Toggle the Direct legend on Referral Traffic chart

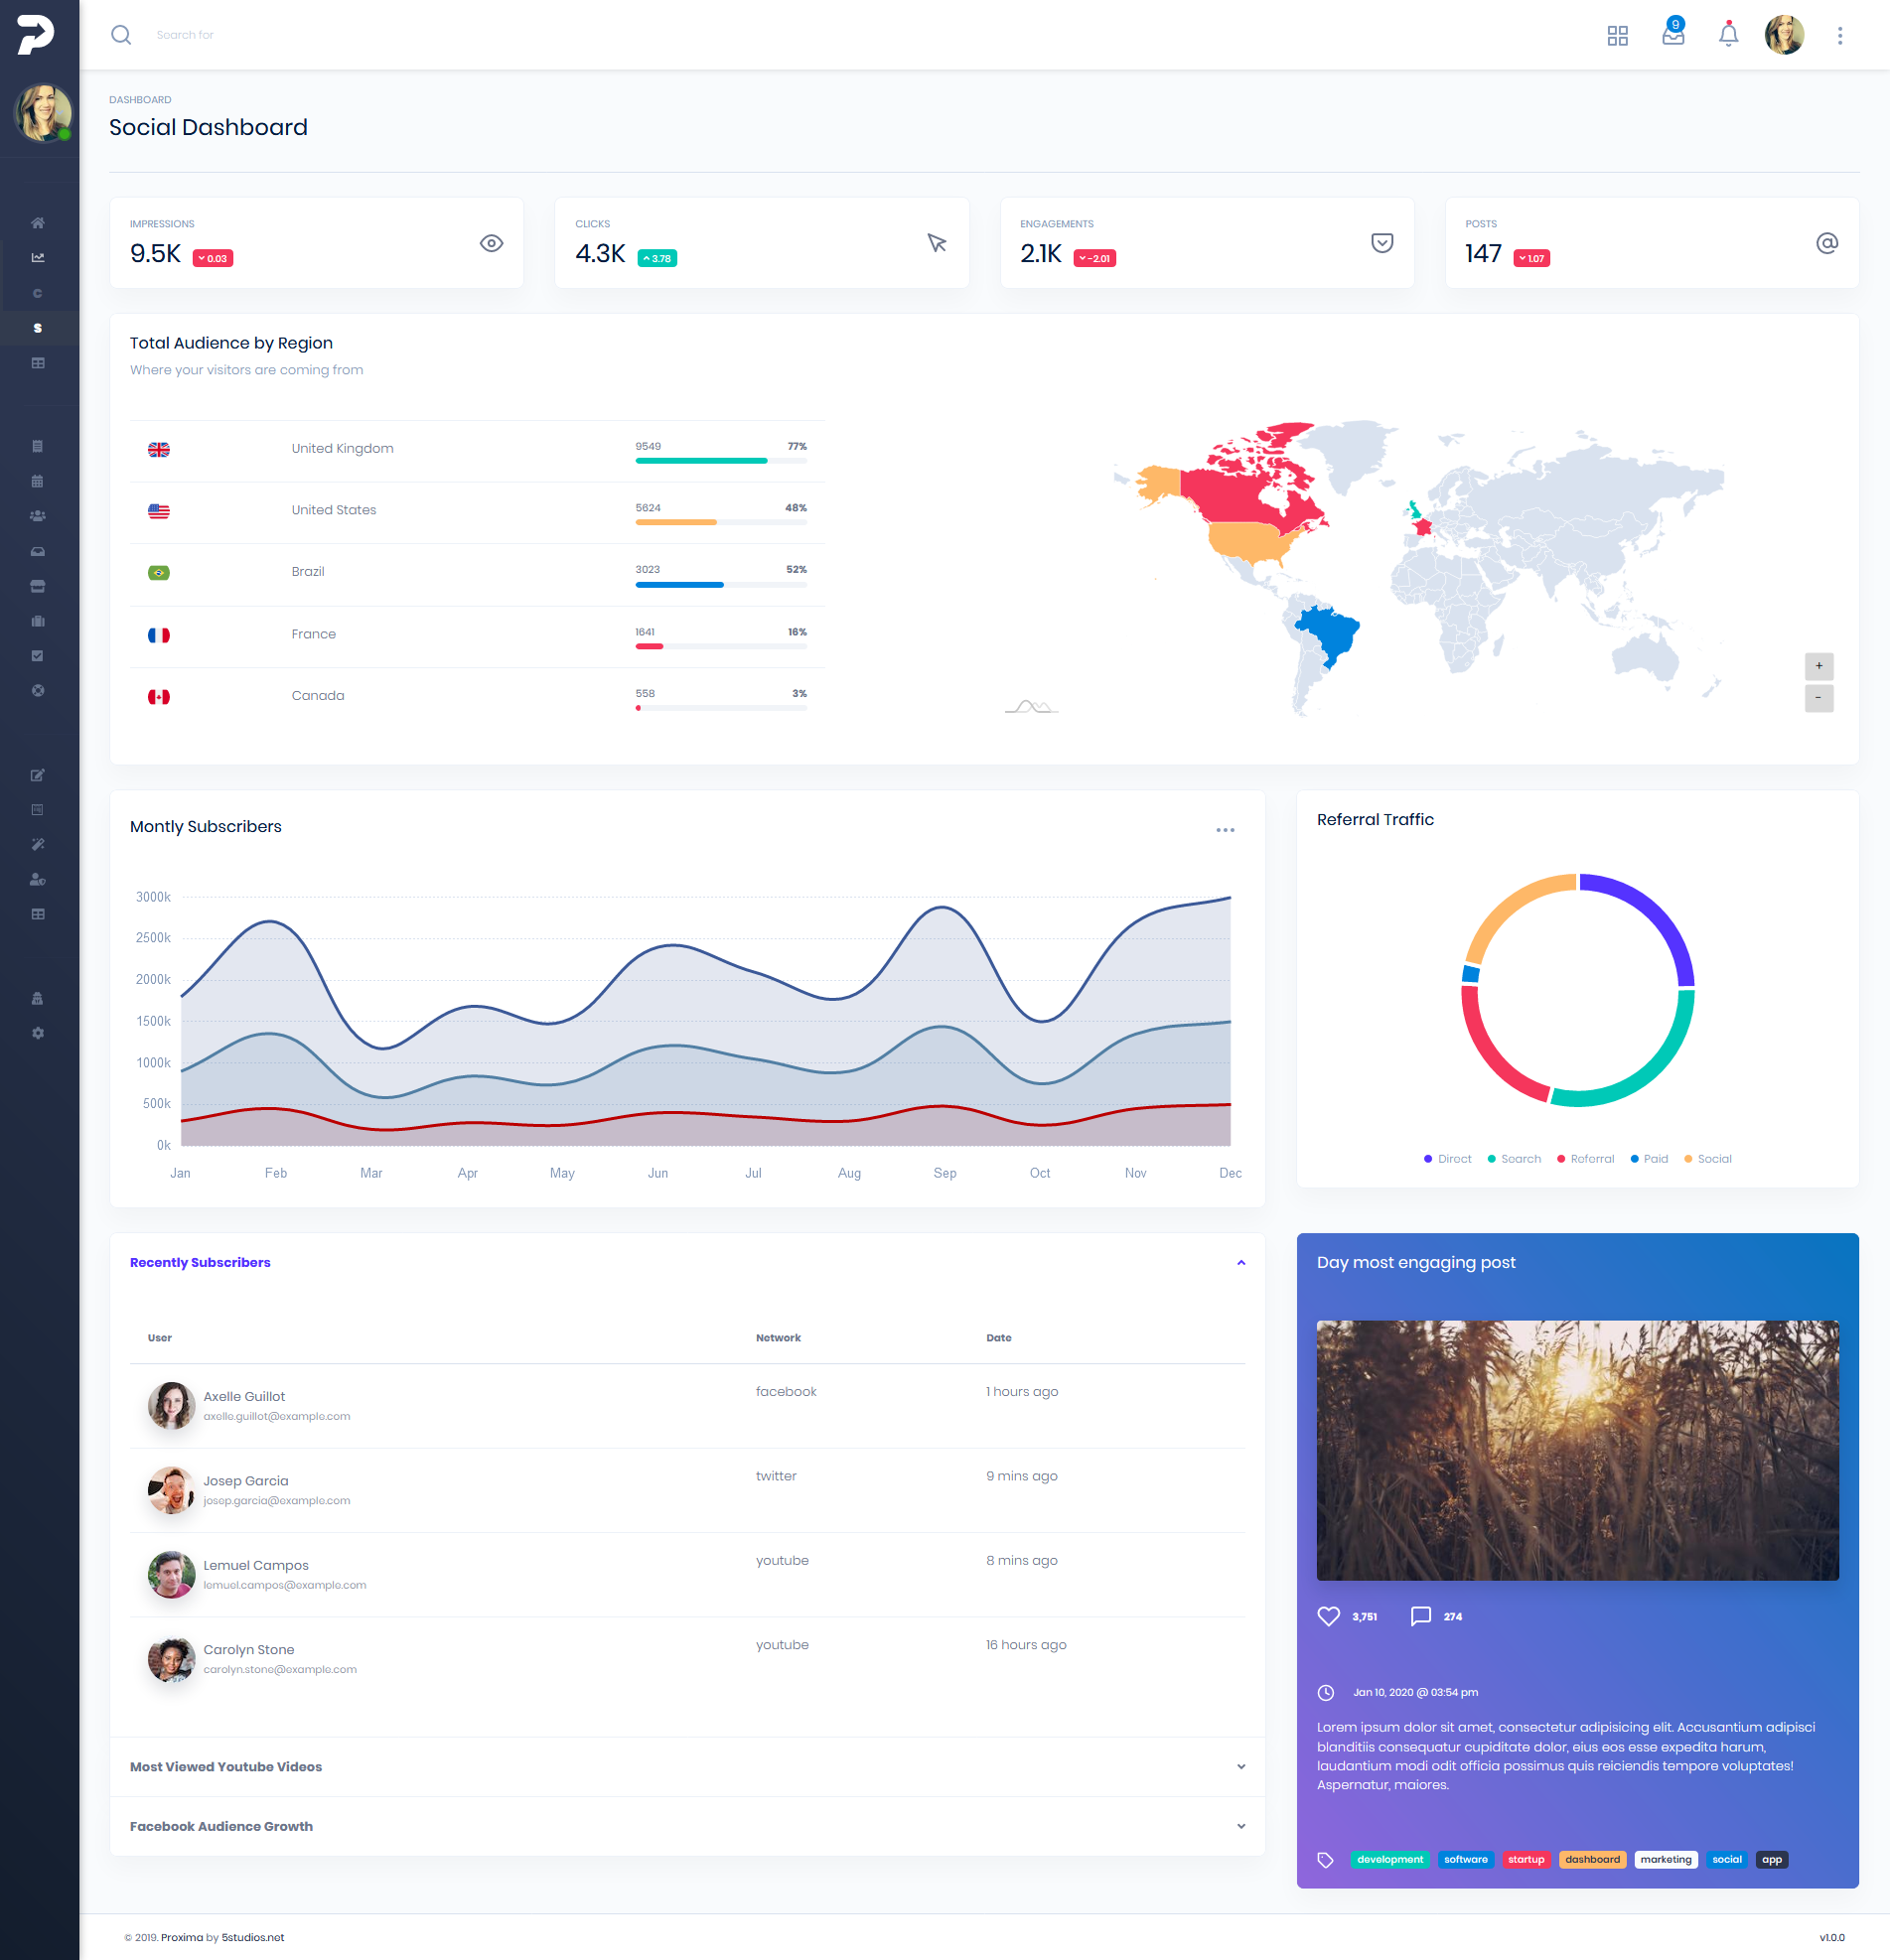click(x=1448, y=1158)
